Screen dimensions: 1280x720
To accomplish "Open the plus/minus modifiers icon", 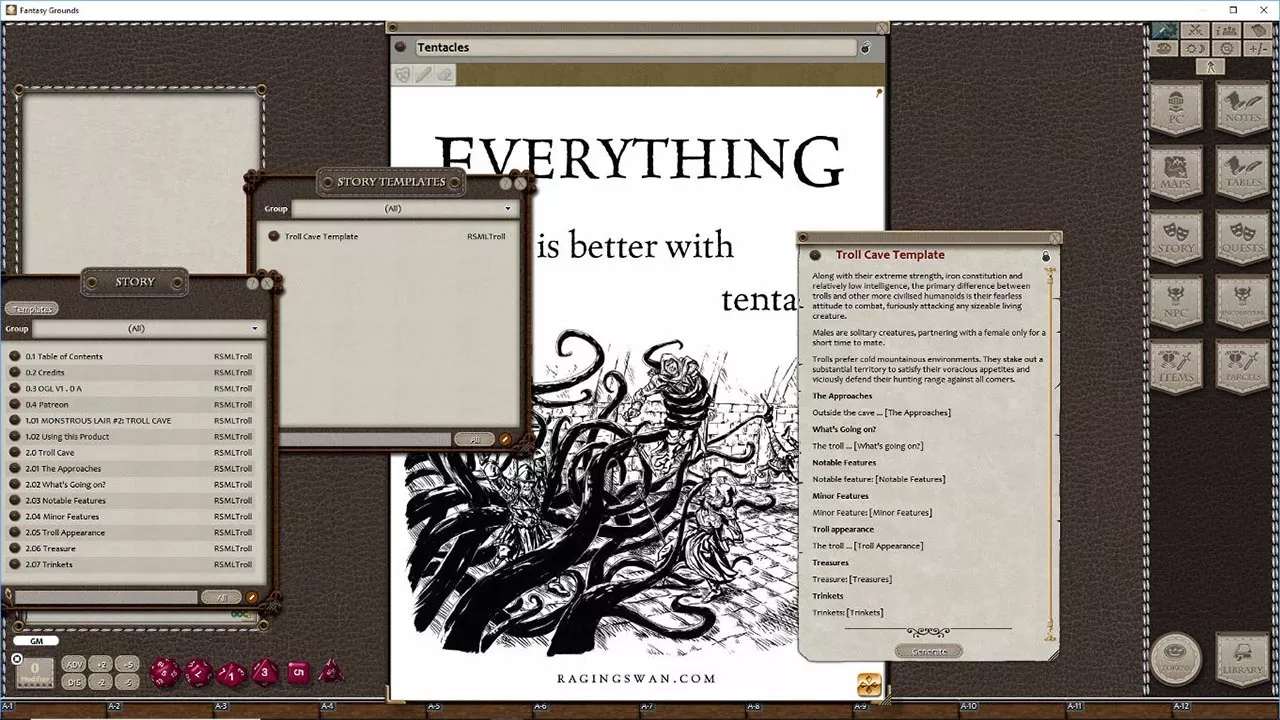I will (x=1259, y=49).
